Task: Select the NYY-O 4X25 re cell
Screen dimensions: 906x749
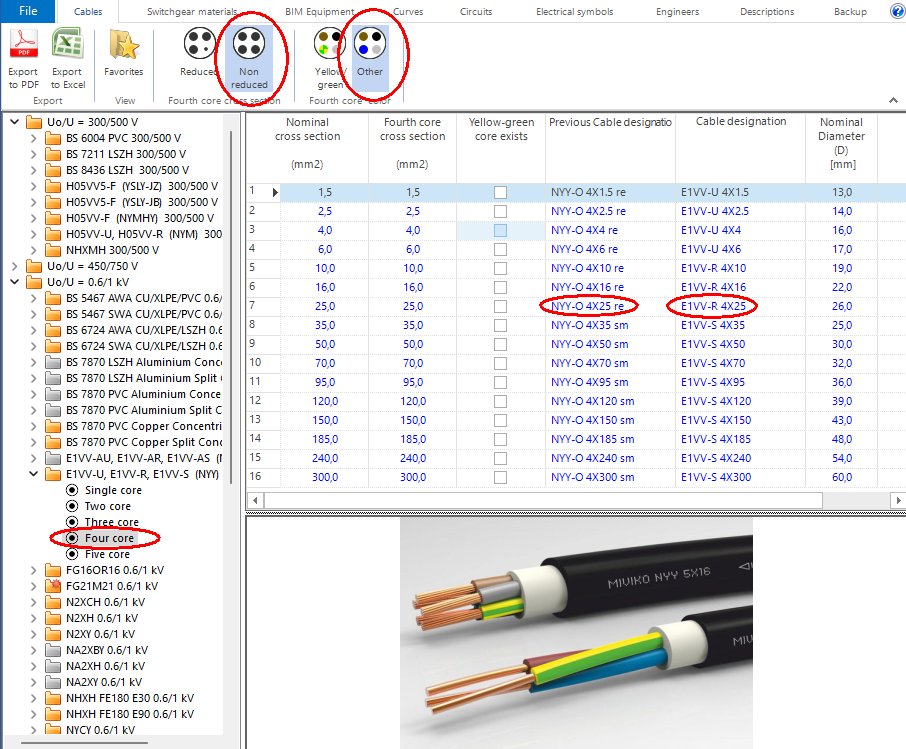Action: point(590,306)
